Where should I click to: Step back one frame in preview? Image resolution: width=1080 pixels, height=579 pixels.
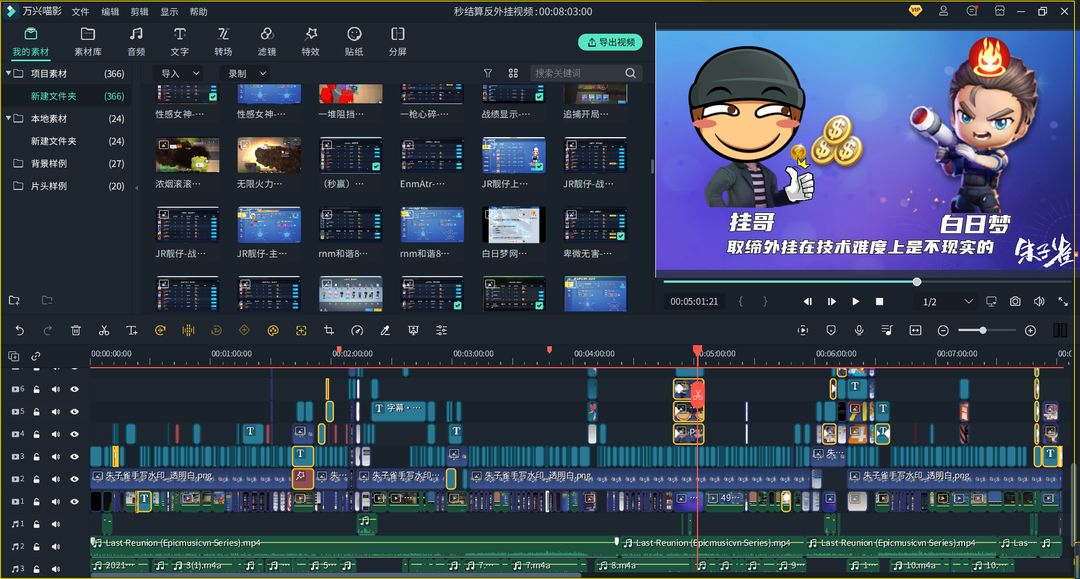tap(807, 302)
